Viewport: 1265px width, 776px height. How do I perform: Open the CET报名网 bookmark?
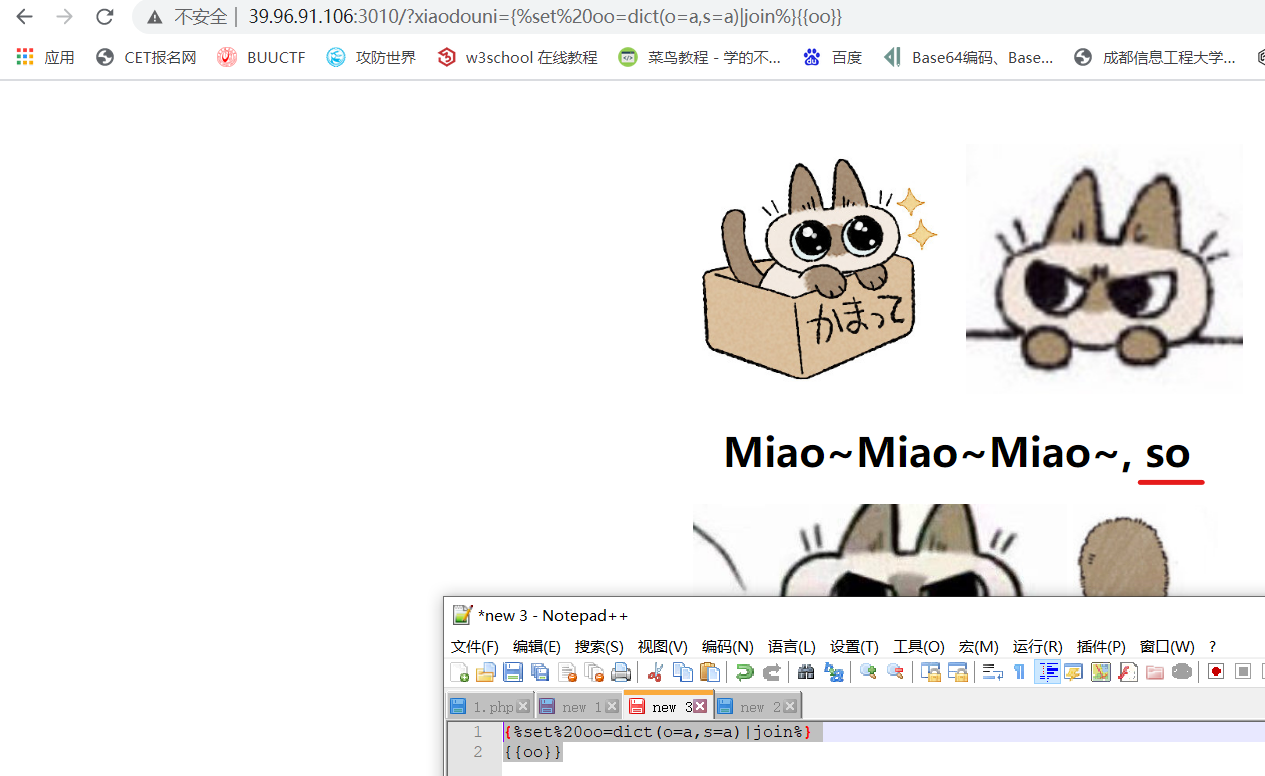[x=146, y=57]
